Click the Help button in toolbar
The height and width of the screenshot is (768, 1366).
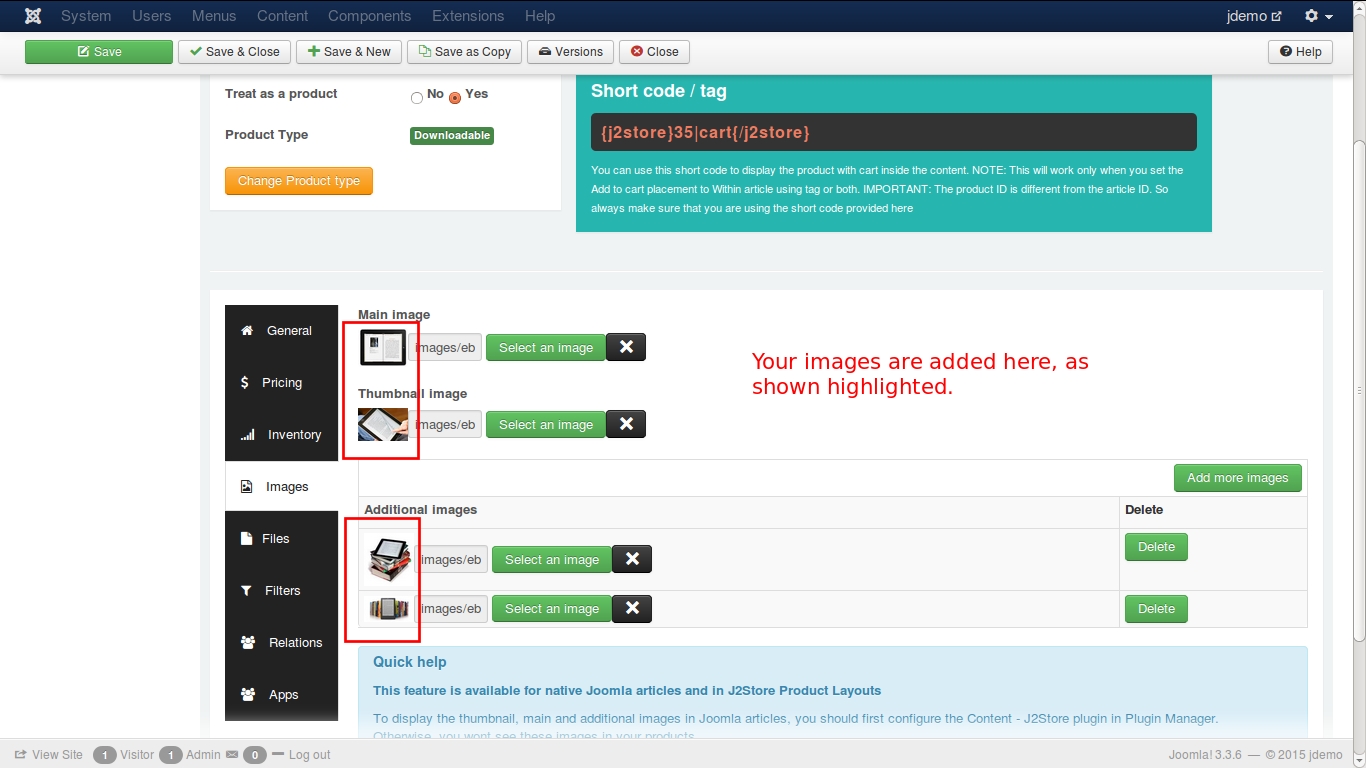(x=1300, y=52)
